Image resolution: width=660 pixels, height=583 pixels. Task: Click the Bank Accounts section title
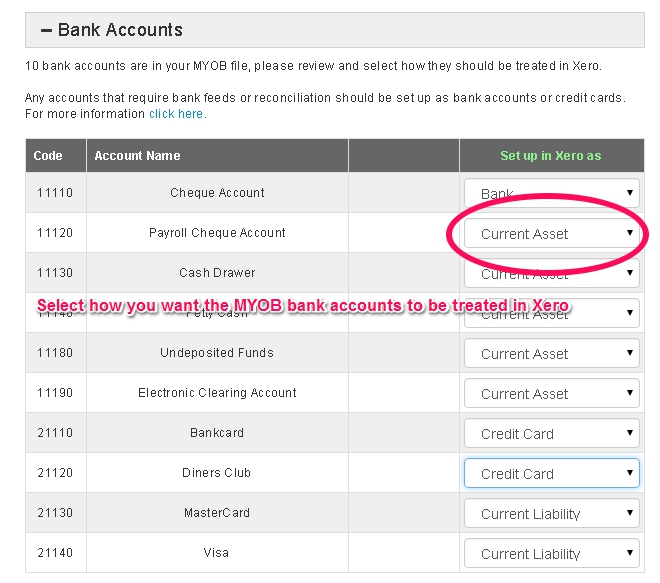click(x=120, y=30)
